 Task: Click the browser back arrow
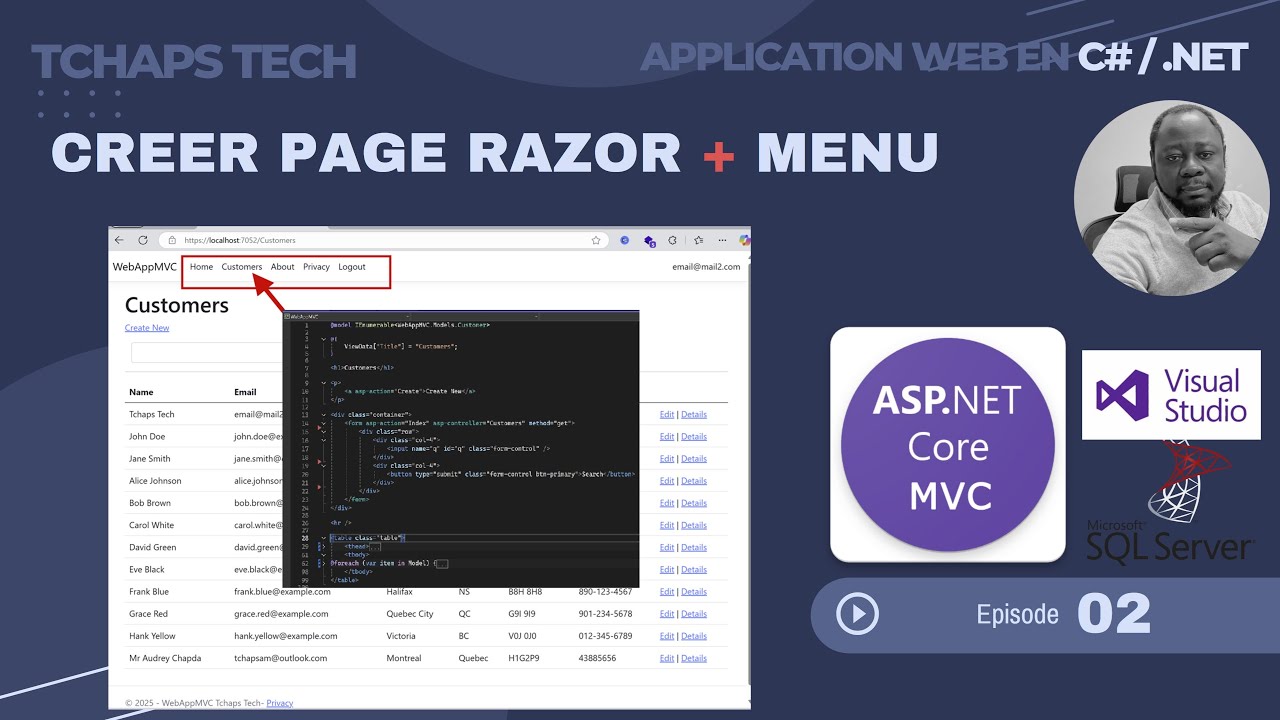click(x=119, y=240)
